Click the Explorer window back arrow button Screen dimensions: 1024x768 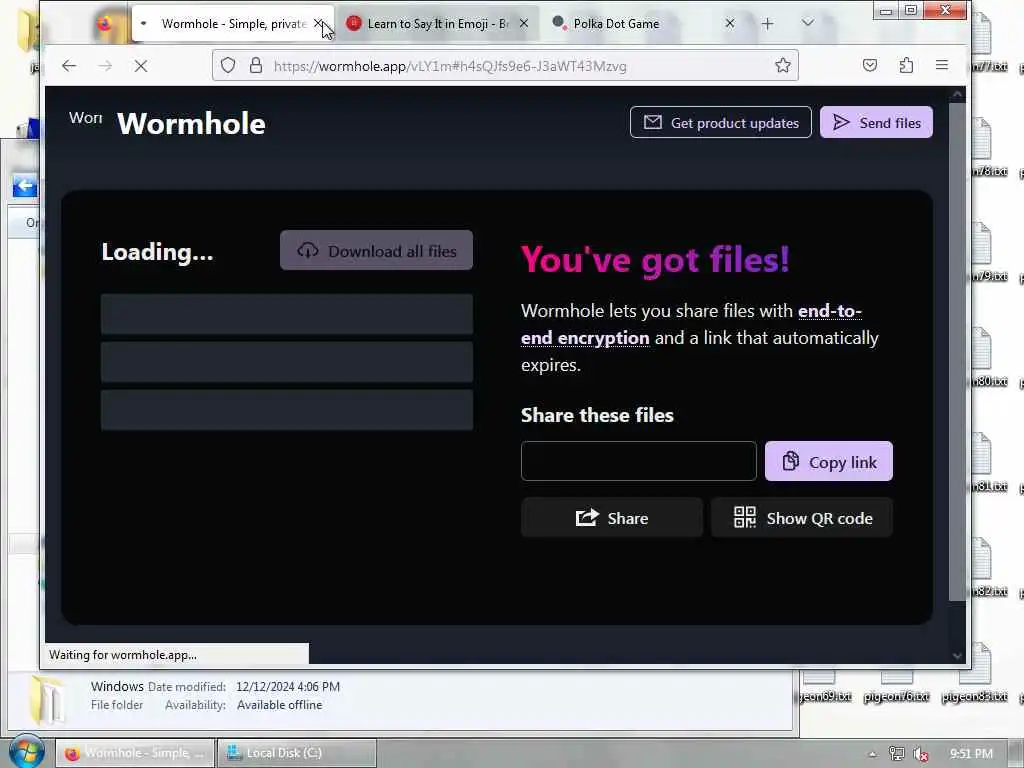[x=24, y=186]
